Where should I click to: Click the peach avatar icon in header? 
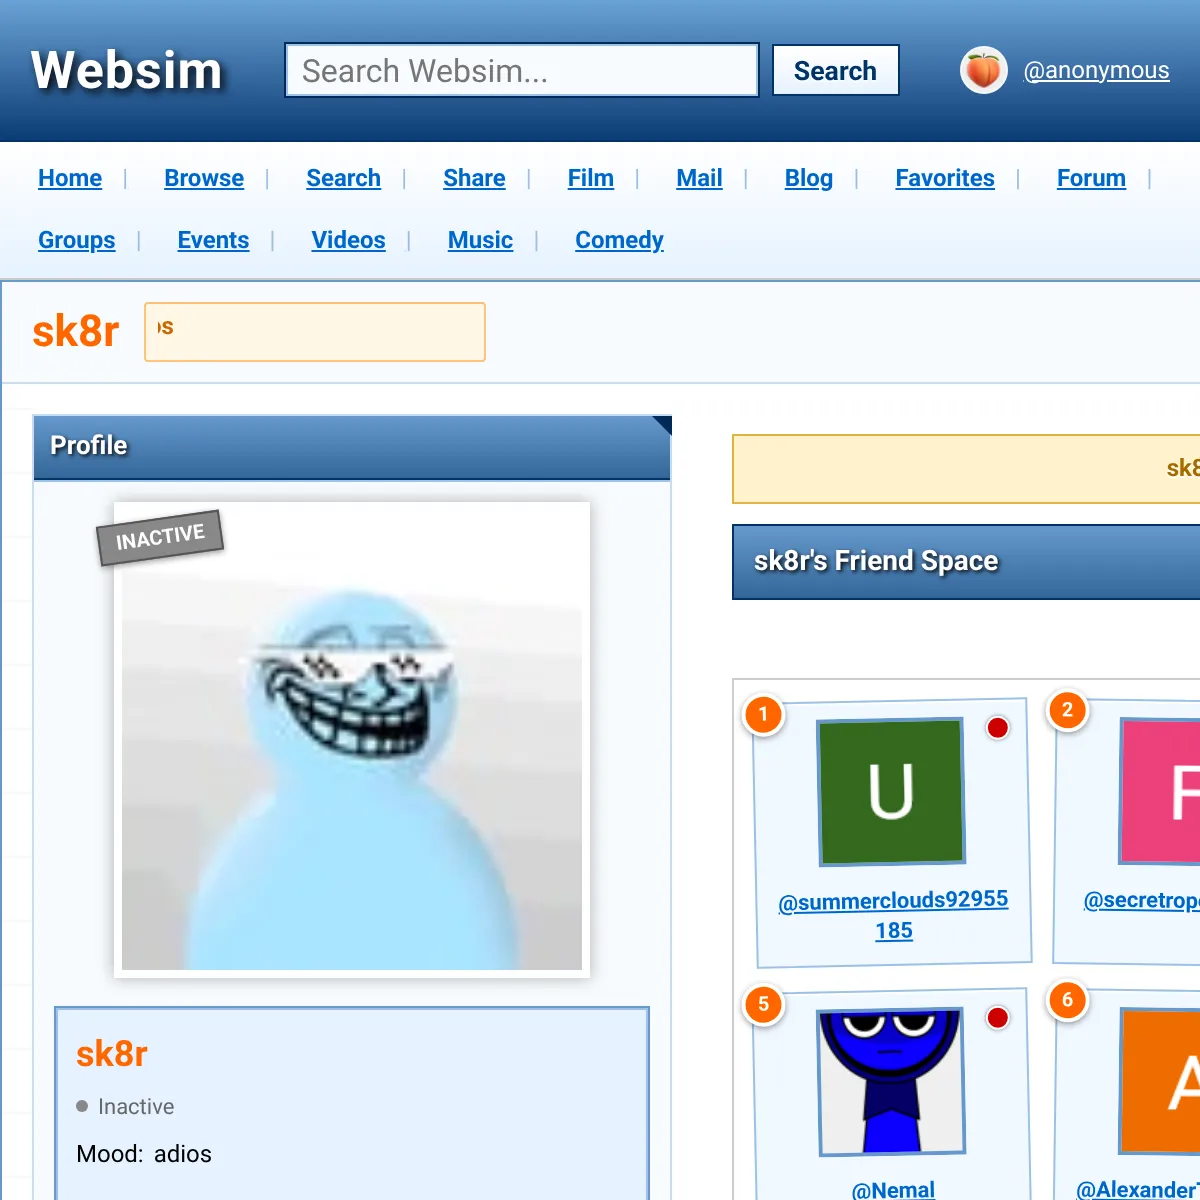(x=983, y=71)
